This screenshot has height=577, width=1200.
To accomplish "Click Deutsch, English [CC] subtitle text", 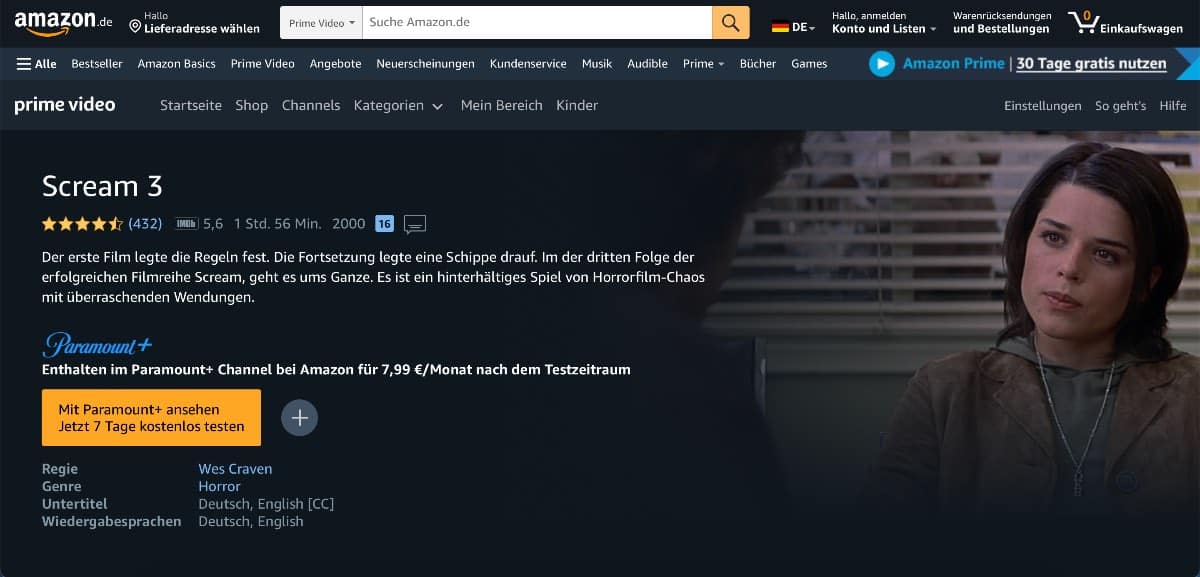I will click(266, 504).
